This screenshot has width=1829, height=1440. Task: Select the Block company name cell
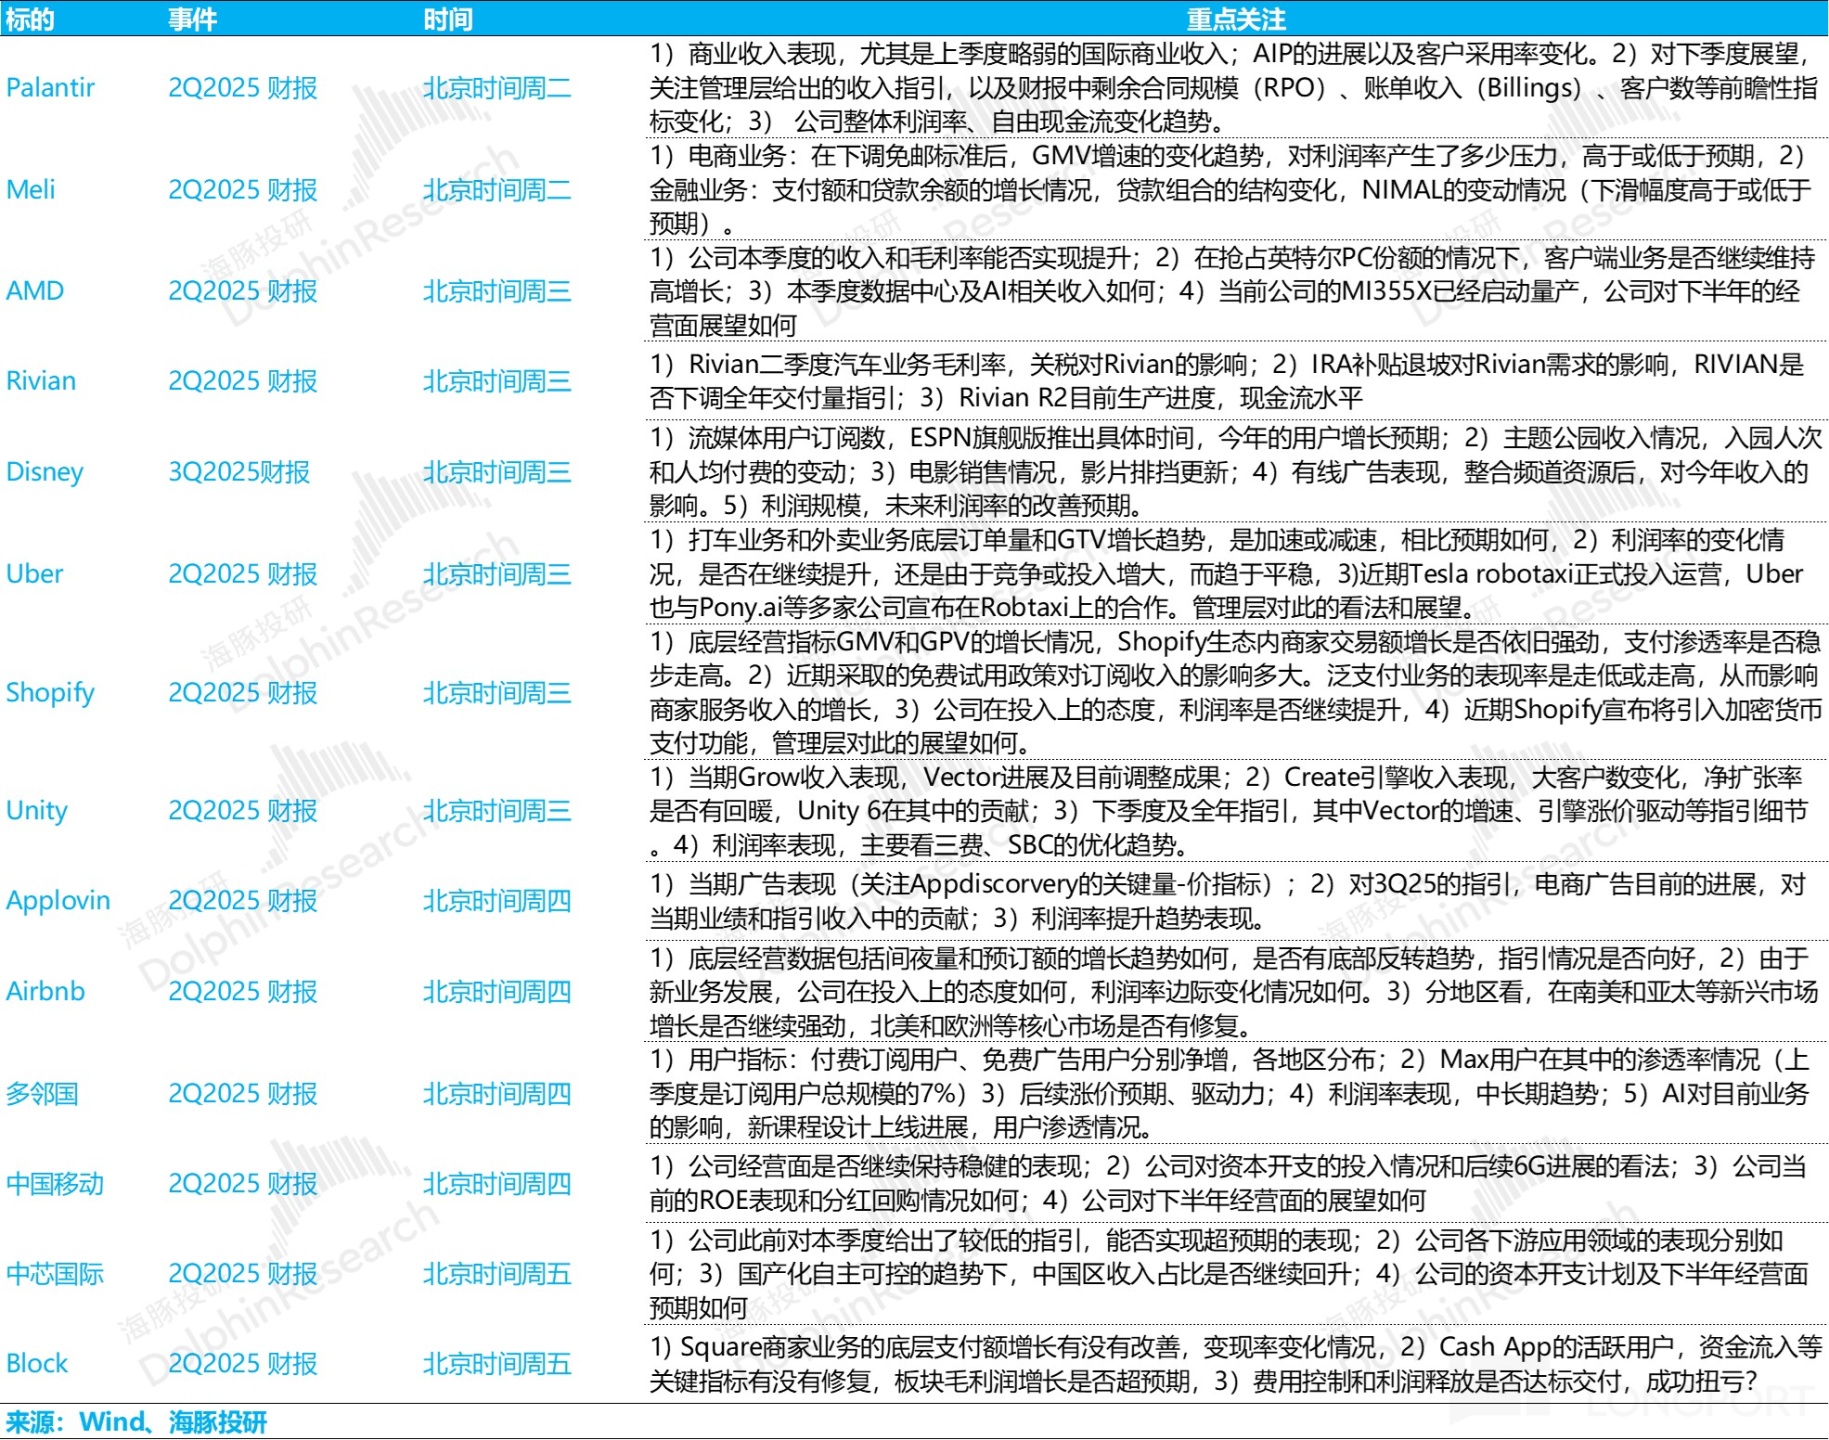(x=37, y=1363)
